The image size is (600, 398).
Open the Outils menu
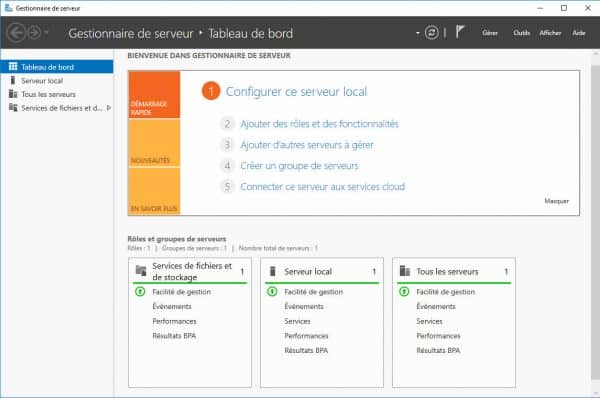(x=522, y=33)
